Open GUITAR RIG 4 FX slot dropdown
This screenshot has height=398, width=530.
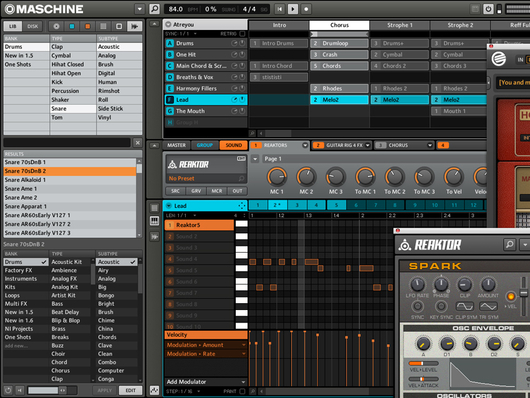pos(367,145)
